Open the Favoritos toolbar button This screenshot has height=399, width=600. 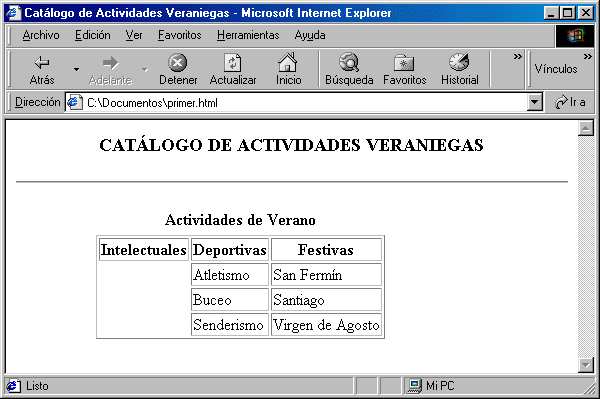tap(404, 69)
